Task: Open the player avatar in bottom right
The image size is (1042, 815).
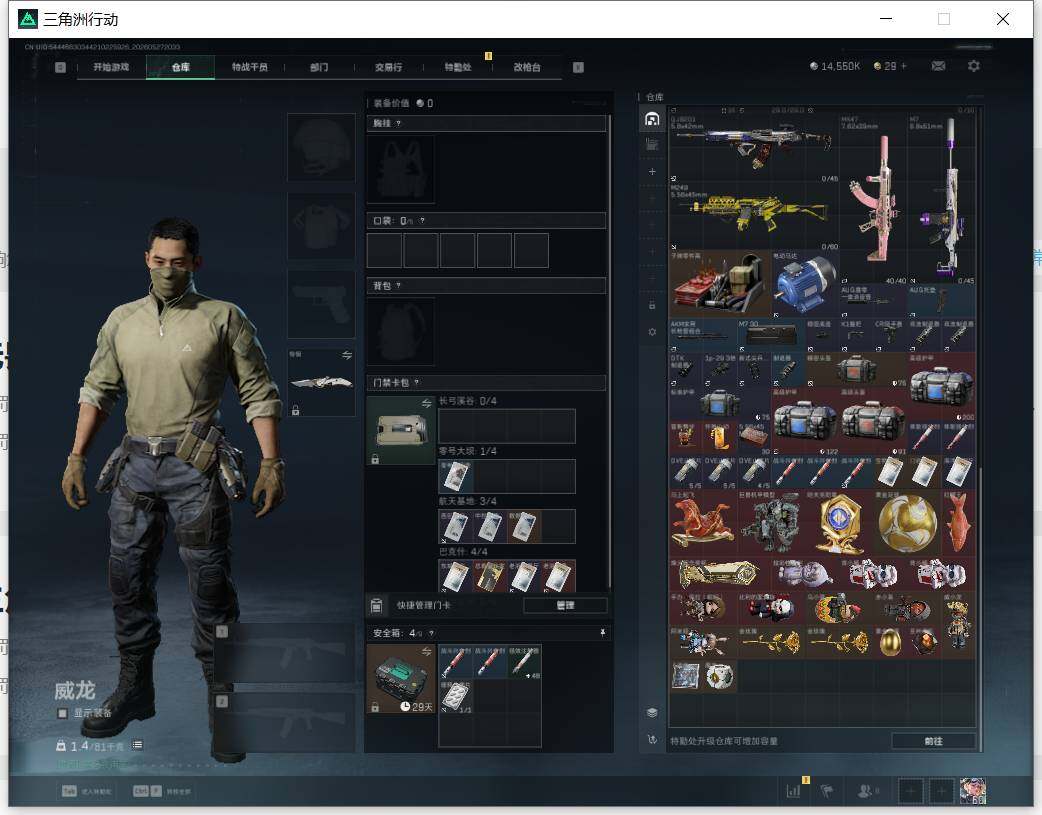Action: tap(973, 791)
